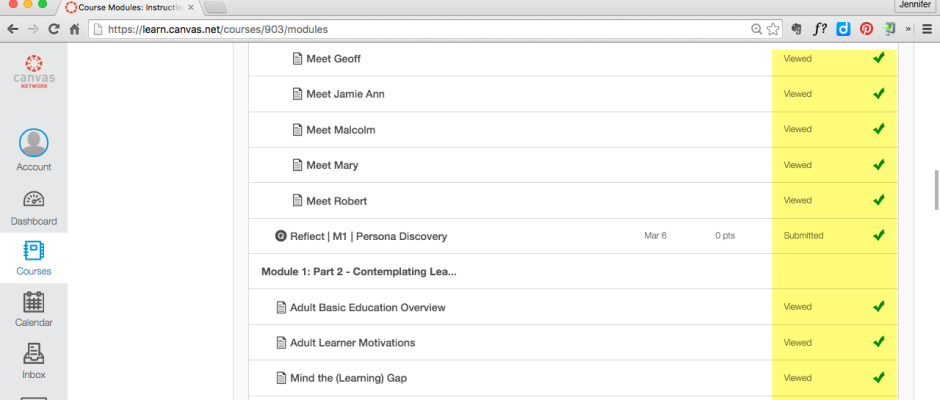Click the Canvas Network logo
This screenshot has width=940, height=400.
(34, 72)
